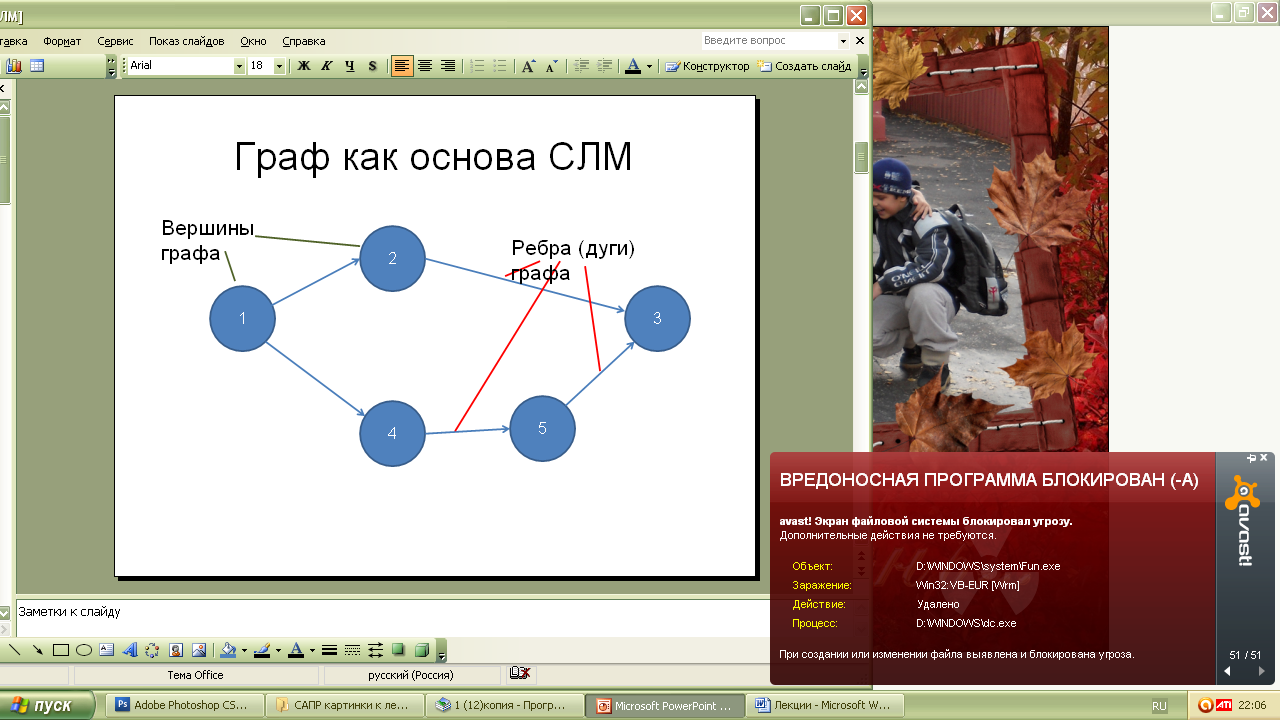Viewport: 1280px width, 720px height.
Task: Expand the Arial font name dropdown
Action: [x=239, y=66]
